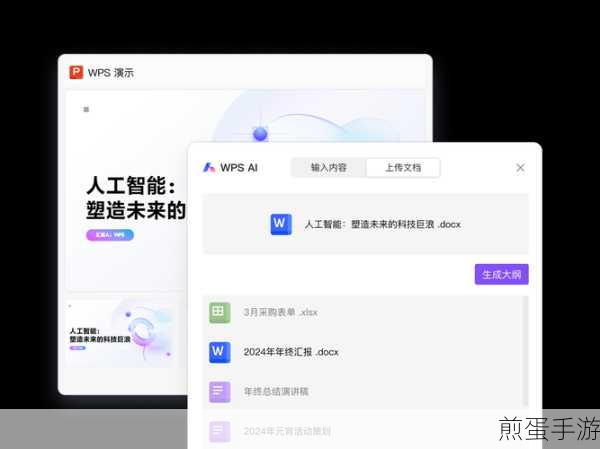Click the WPS AI logo icon
Screen dimensions: 600x449
pos(209,167)
